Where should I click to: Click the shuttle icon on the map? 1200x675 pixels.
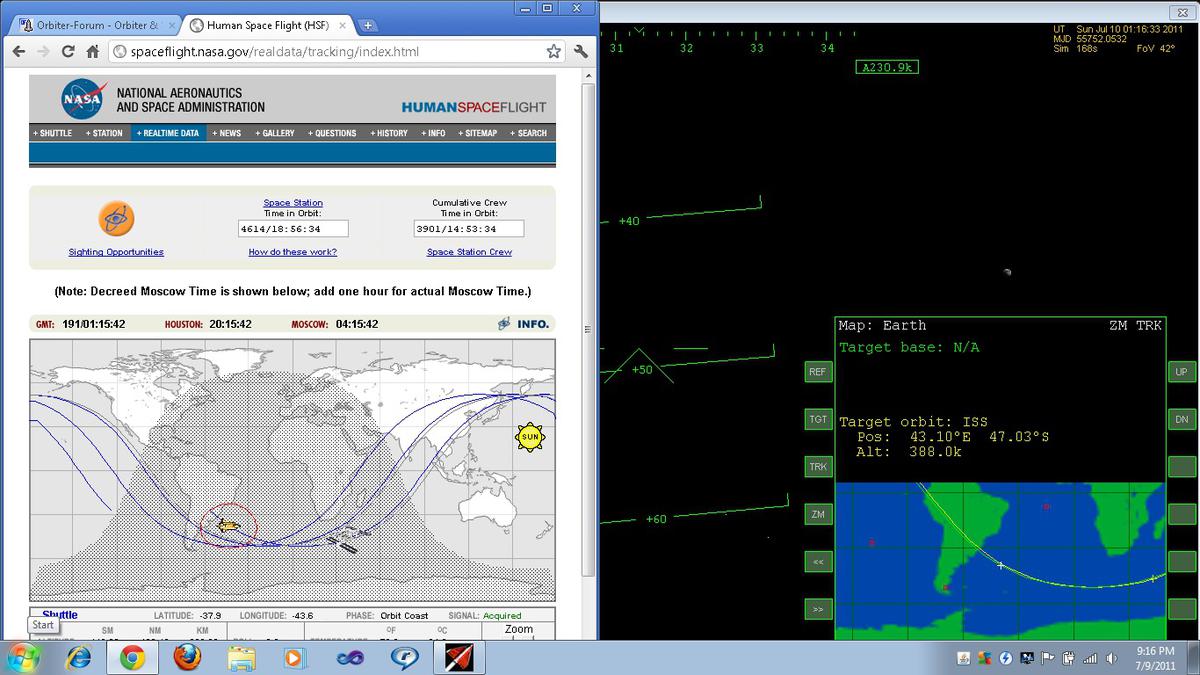pyautogui.click(x=229, y=525)
